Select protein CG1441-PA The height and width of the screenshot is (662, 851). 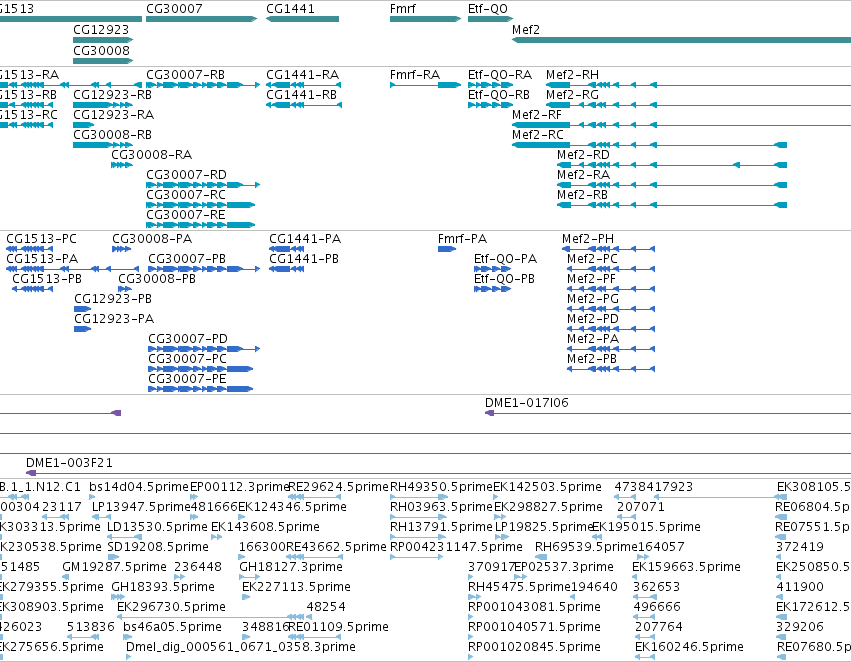click(305, 239)
